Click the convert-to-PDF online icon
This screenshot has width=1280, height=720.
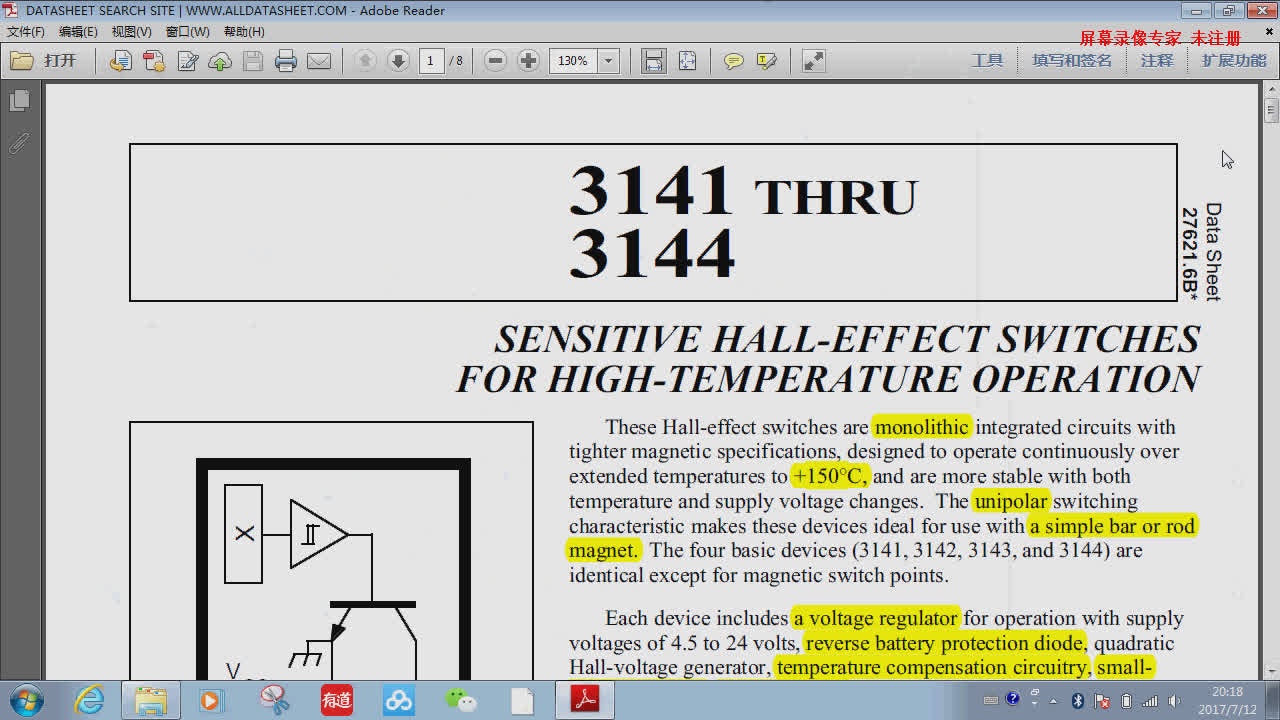tap(120, 61)
